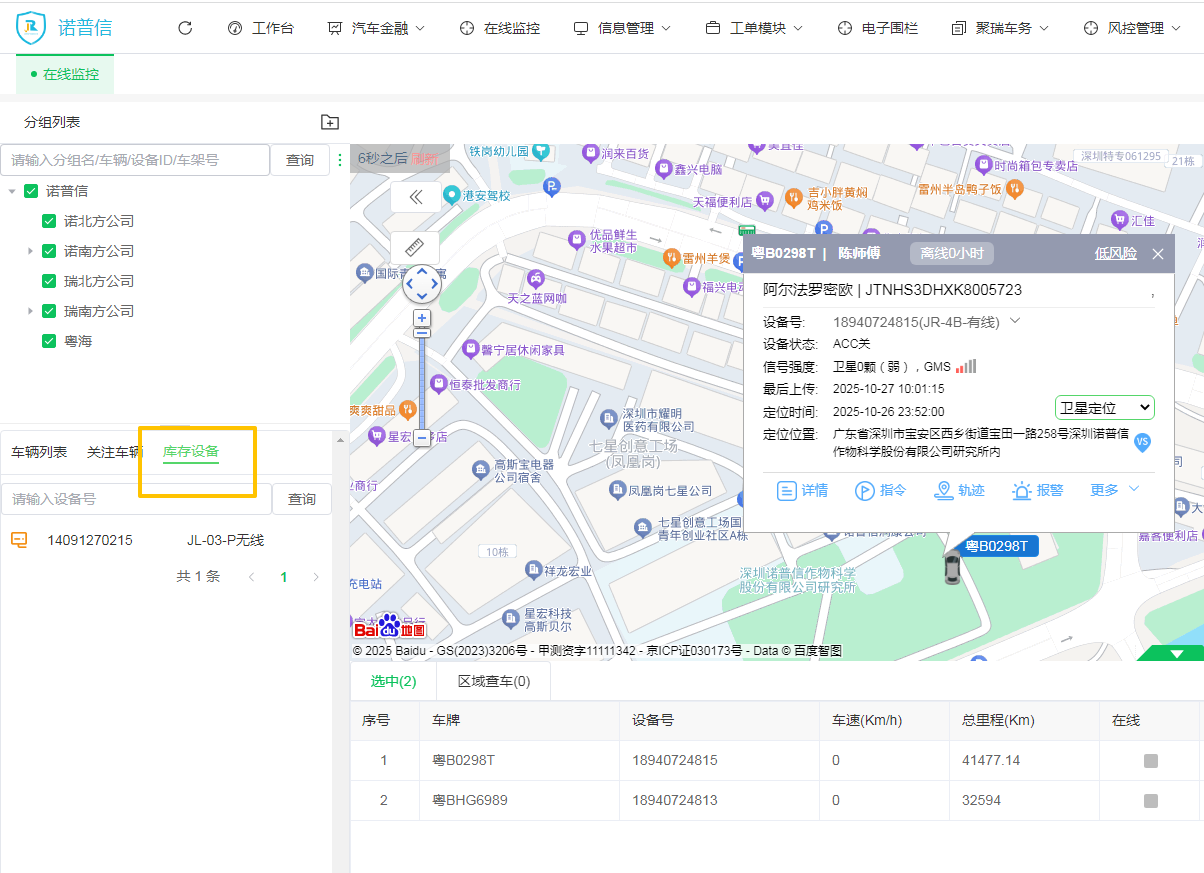The width and height of the screenshot is (1204, 873).
Task: Uncheck the 诺北方公司 checkbox
Action: tap(49, 221)
